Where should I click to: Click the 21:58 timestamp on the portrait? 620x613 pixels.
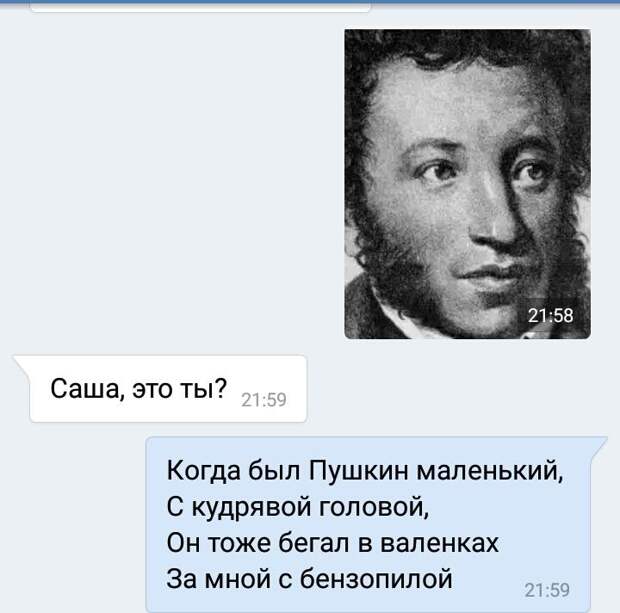click(x=550, y=316)
